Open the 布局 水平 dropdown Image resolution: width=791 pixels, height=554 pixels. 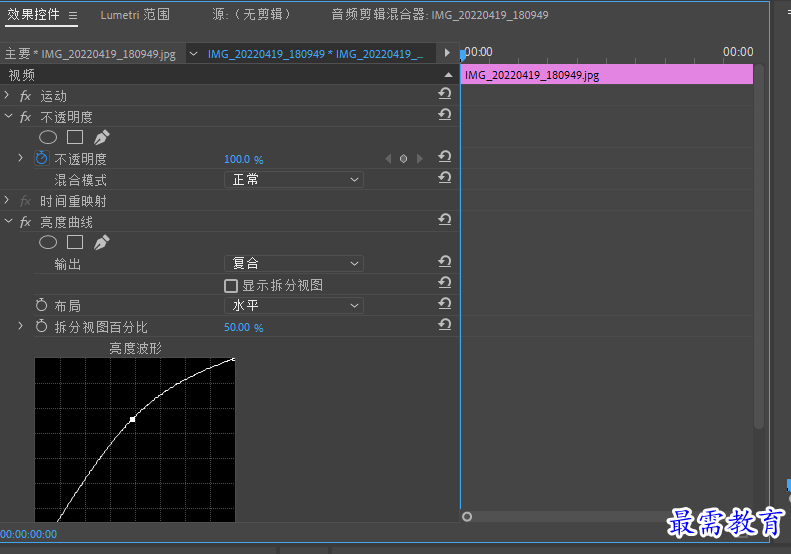pos(294,305)
